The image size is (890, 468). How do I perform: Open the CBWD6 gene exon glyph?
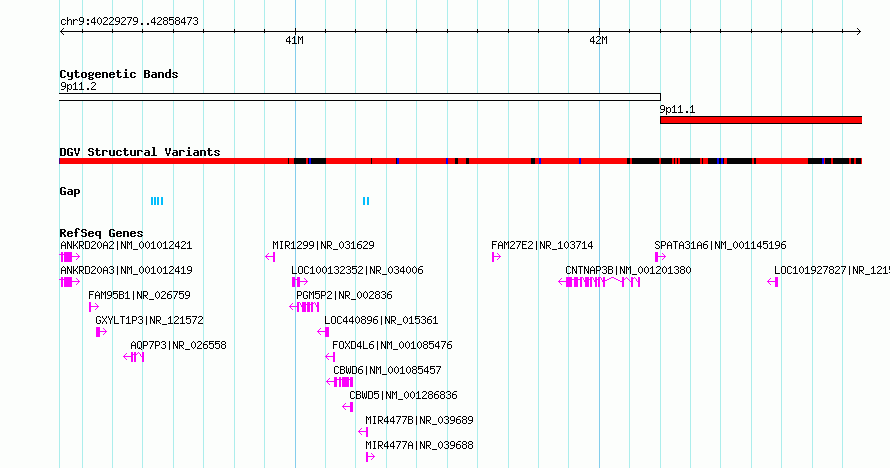[x=340, y=382]
